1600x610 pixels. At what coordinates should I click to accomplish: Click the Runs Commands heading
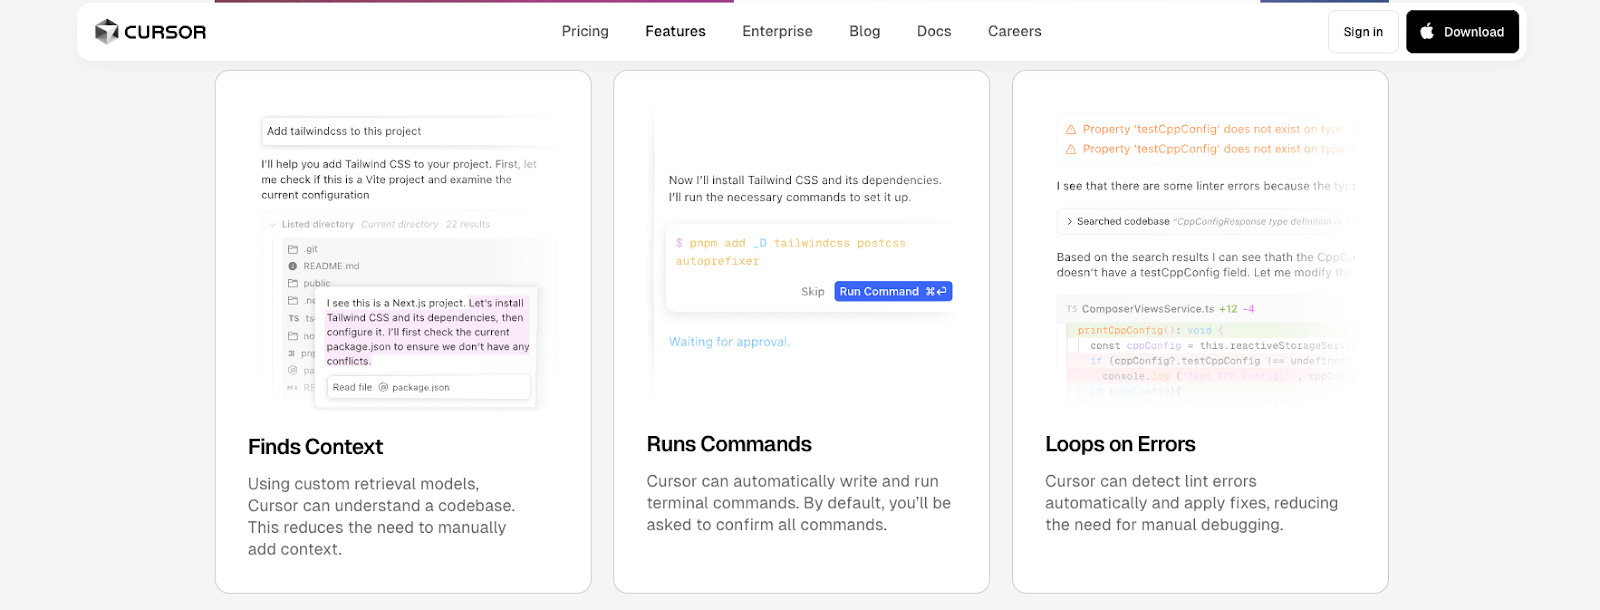coord(729,444)
